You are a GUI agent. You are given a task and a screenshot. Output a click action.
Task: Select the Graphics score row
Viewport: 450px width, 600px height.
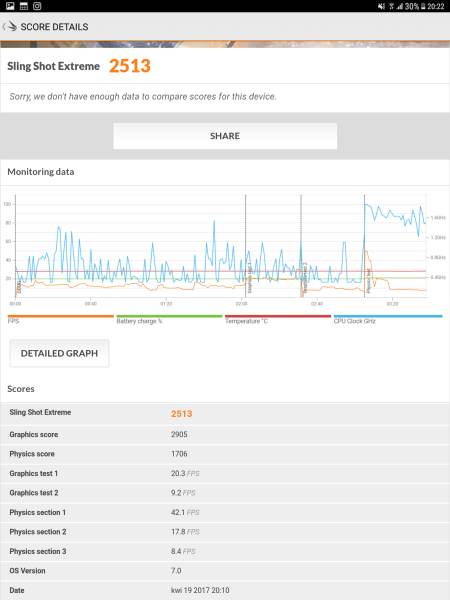click(x=225, y=434)
